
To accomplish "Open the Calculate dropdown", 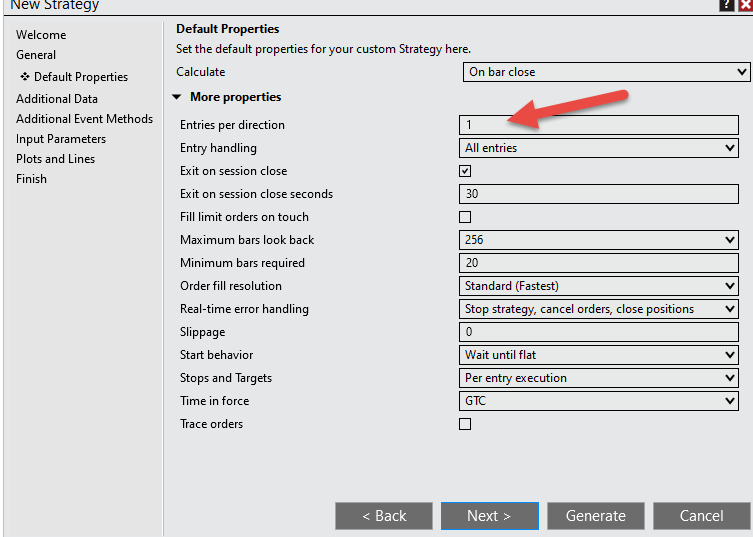I will coord(606,72).
